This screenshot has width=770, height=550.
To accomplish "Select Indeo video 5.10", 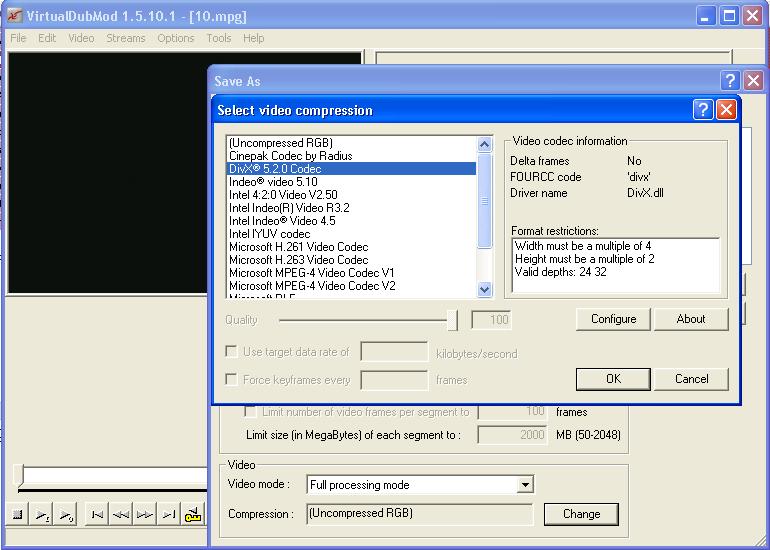I will pyautogui.click(x=351, y=182).
